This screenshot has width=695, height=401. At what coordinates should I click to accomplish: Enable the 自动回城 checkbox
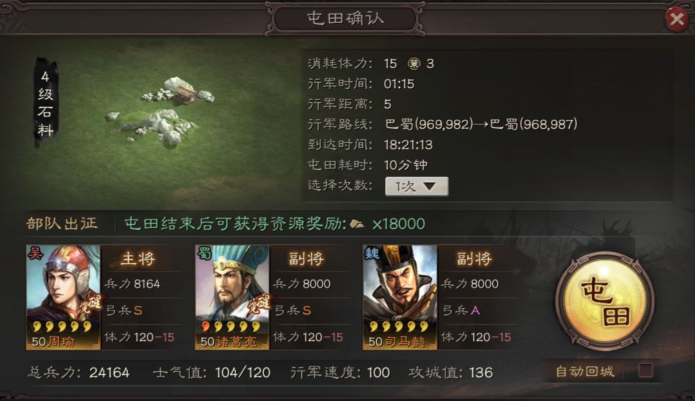point(645,370)
